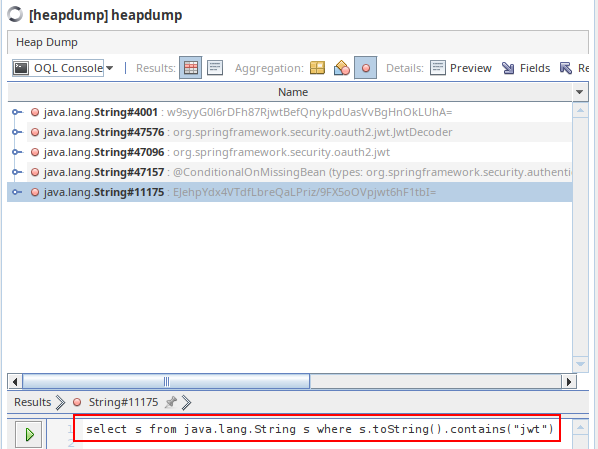Click the horizontal scrollbar thumb
598x449 pixels.
(166, 381)
